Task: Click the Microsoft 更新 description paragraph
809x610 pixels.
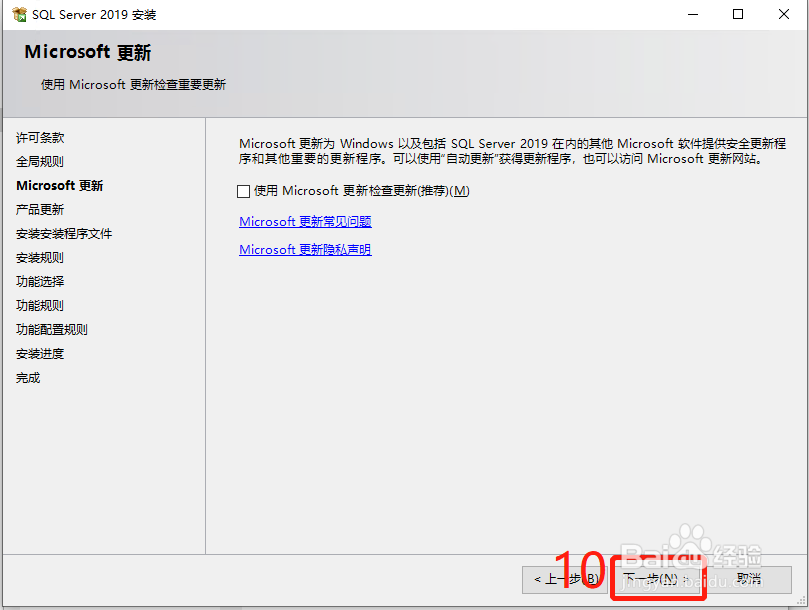Action: (x=512, y=151)
